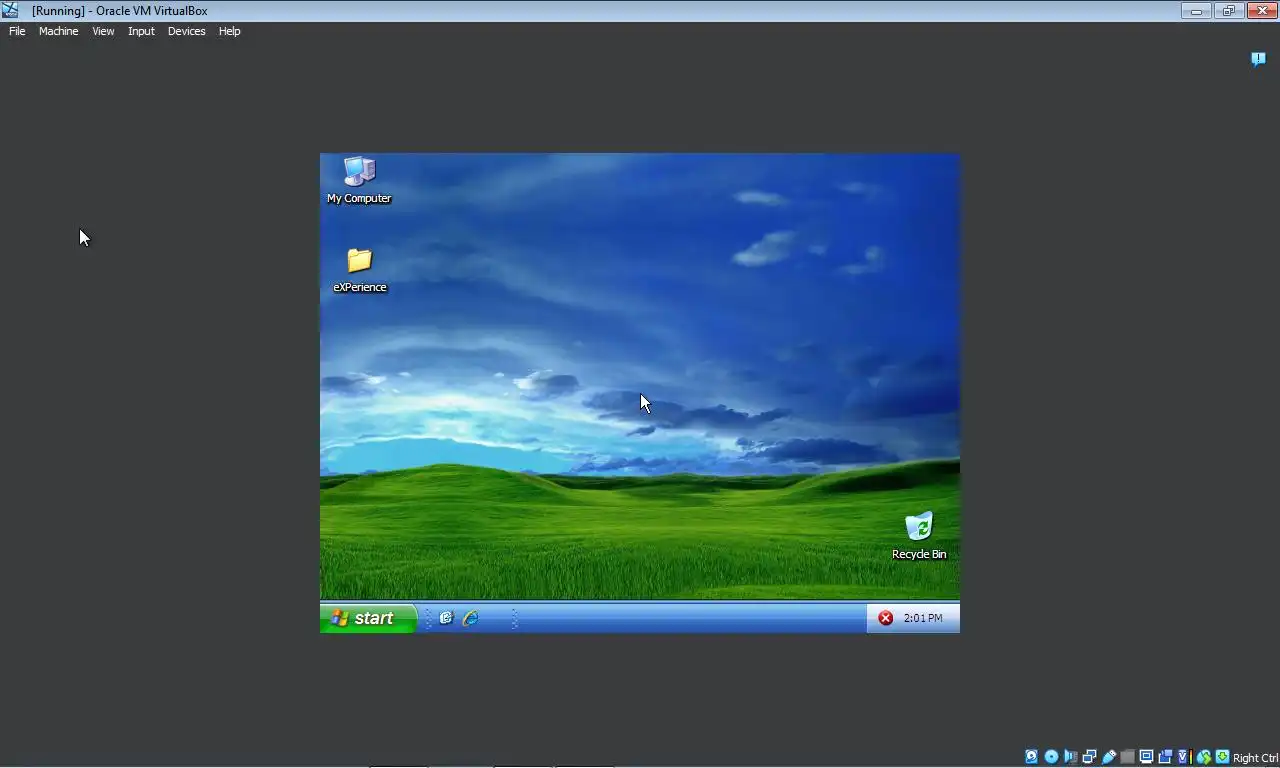Restore down the VirtualBox window

pyautogui.click(x=1229, y=11)
